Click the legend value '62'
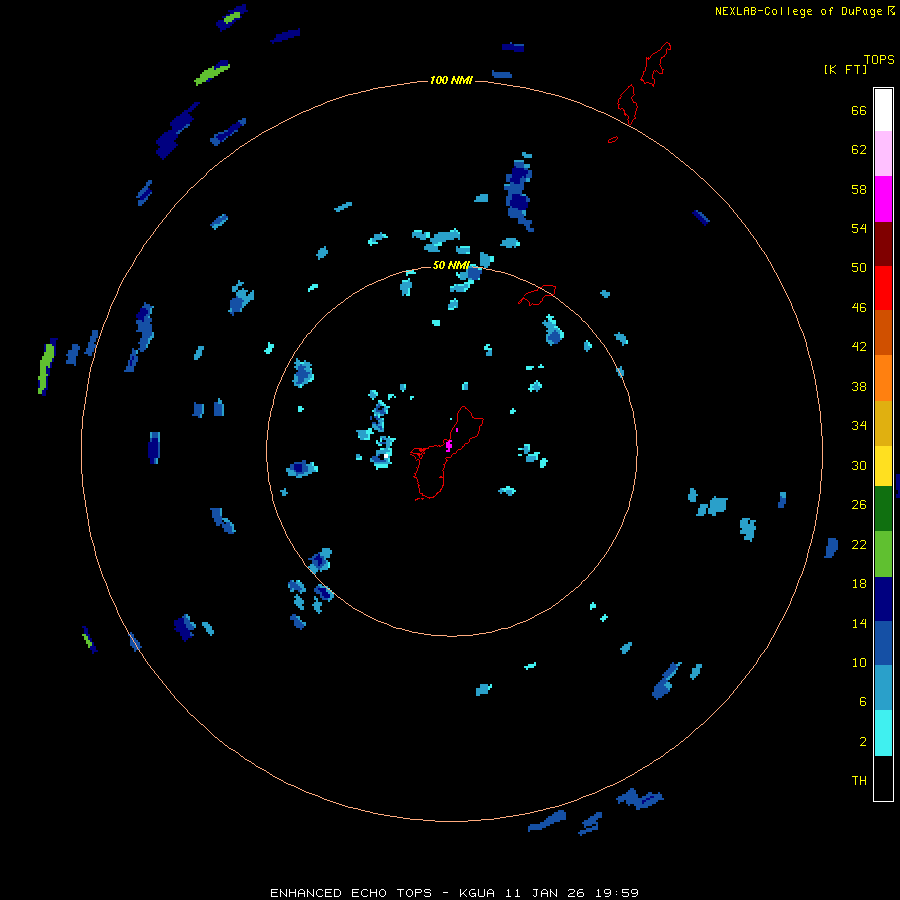Screen dimensions: 900x900 (x=859, y=150)
